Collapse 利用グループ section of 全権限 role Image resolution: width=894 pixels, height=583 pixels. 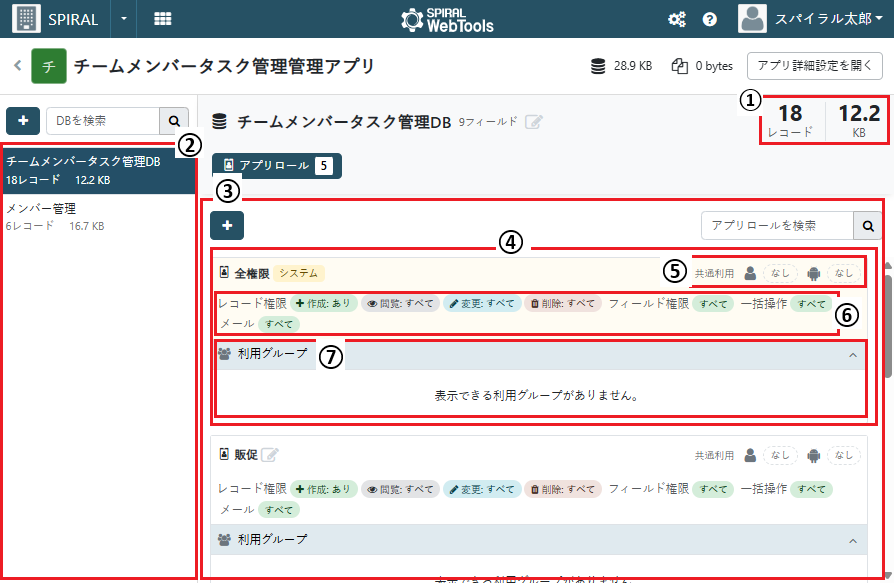pyautogui.click(x=853, y=355)
